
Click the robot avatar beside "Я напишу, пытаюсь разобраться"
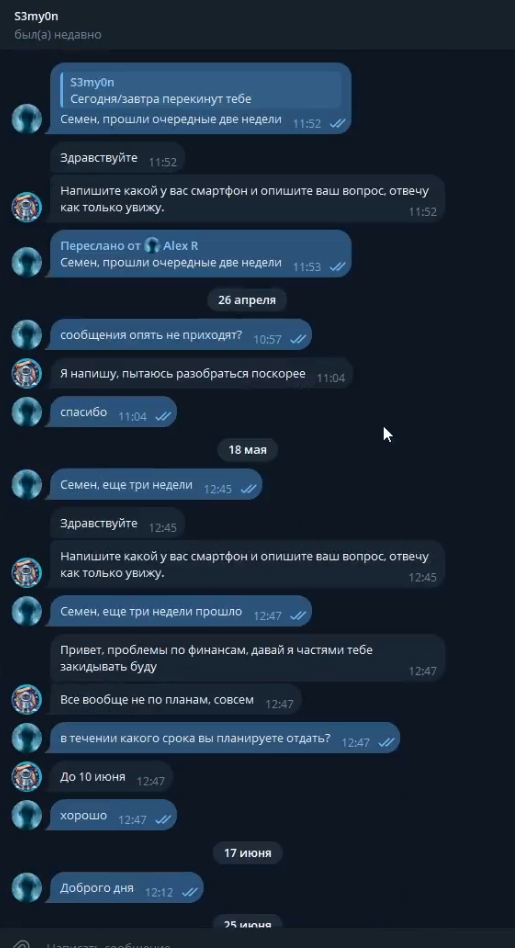click(27, 373)
